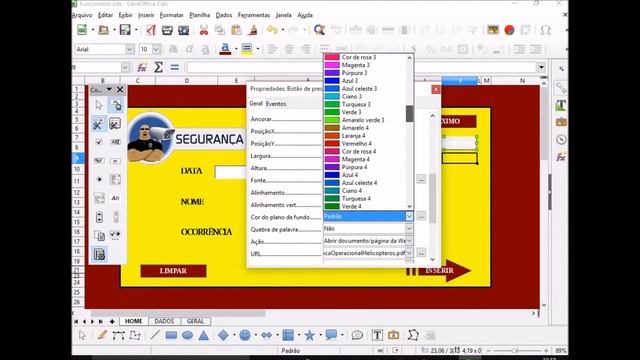The width and height of the screenshot is (640, 360).
Task: Click the Fonte ellipsis button
Action: 421,179
